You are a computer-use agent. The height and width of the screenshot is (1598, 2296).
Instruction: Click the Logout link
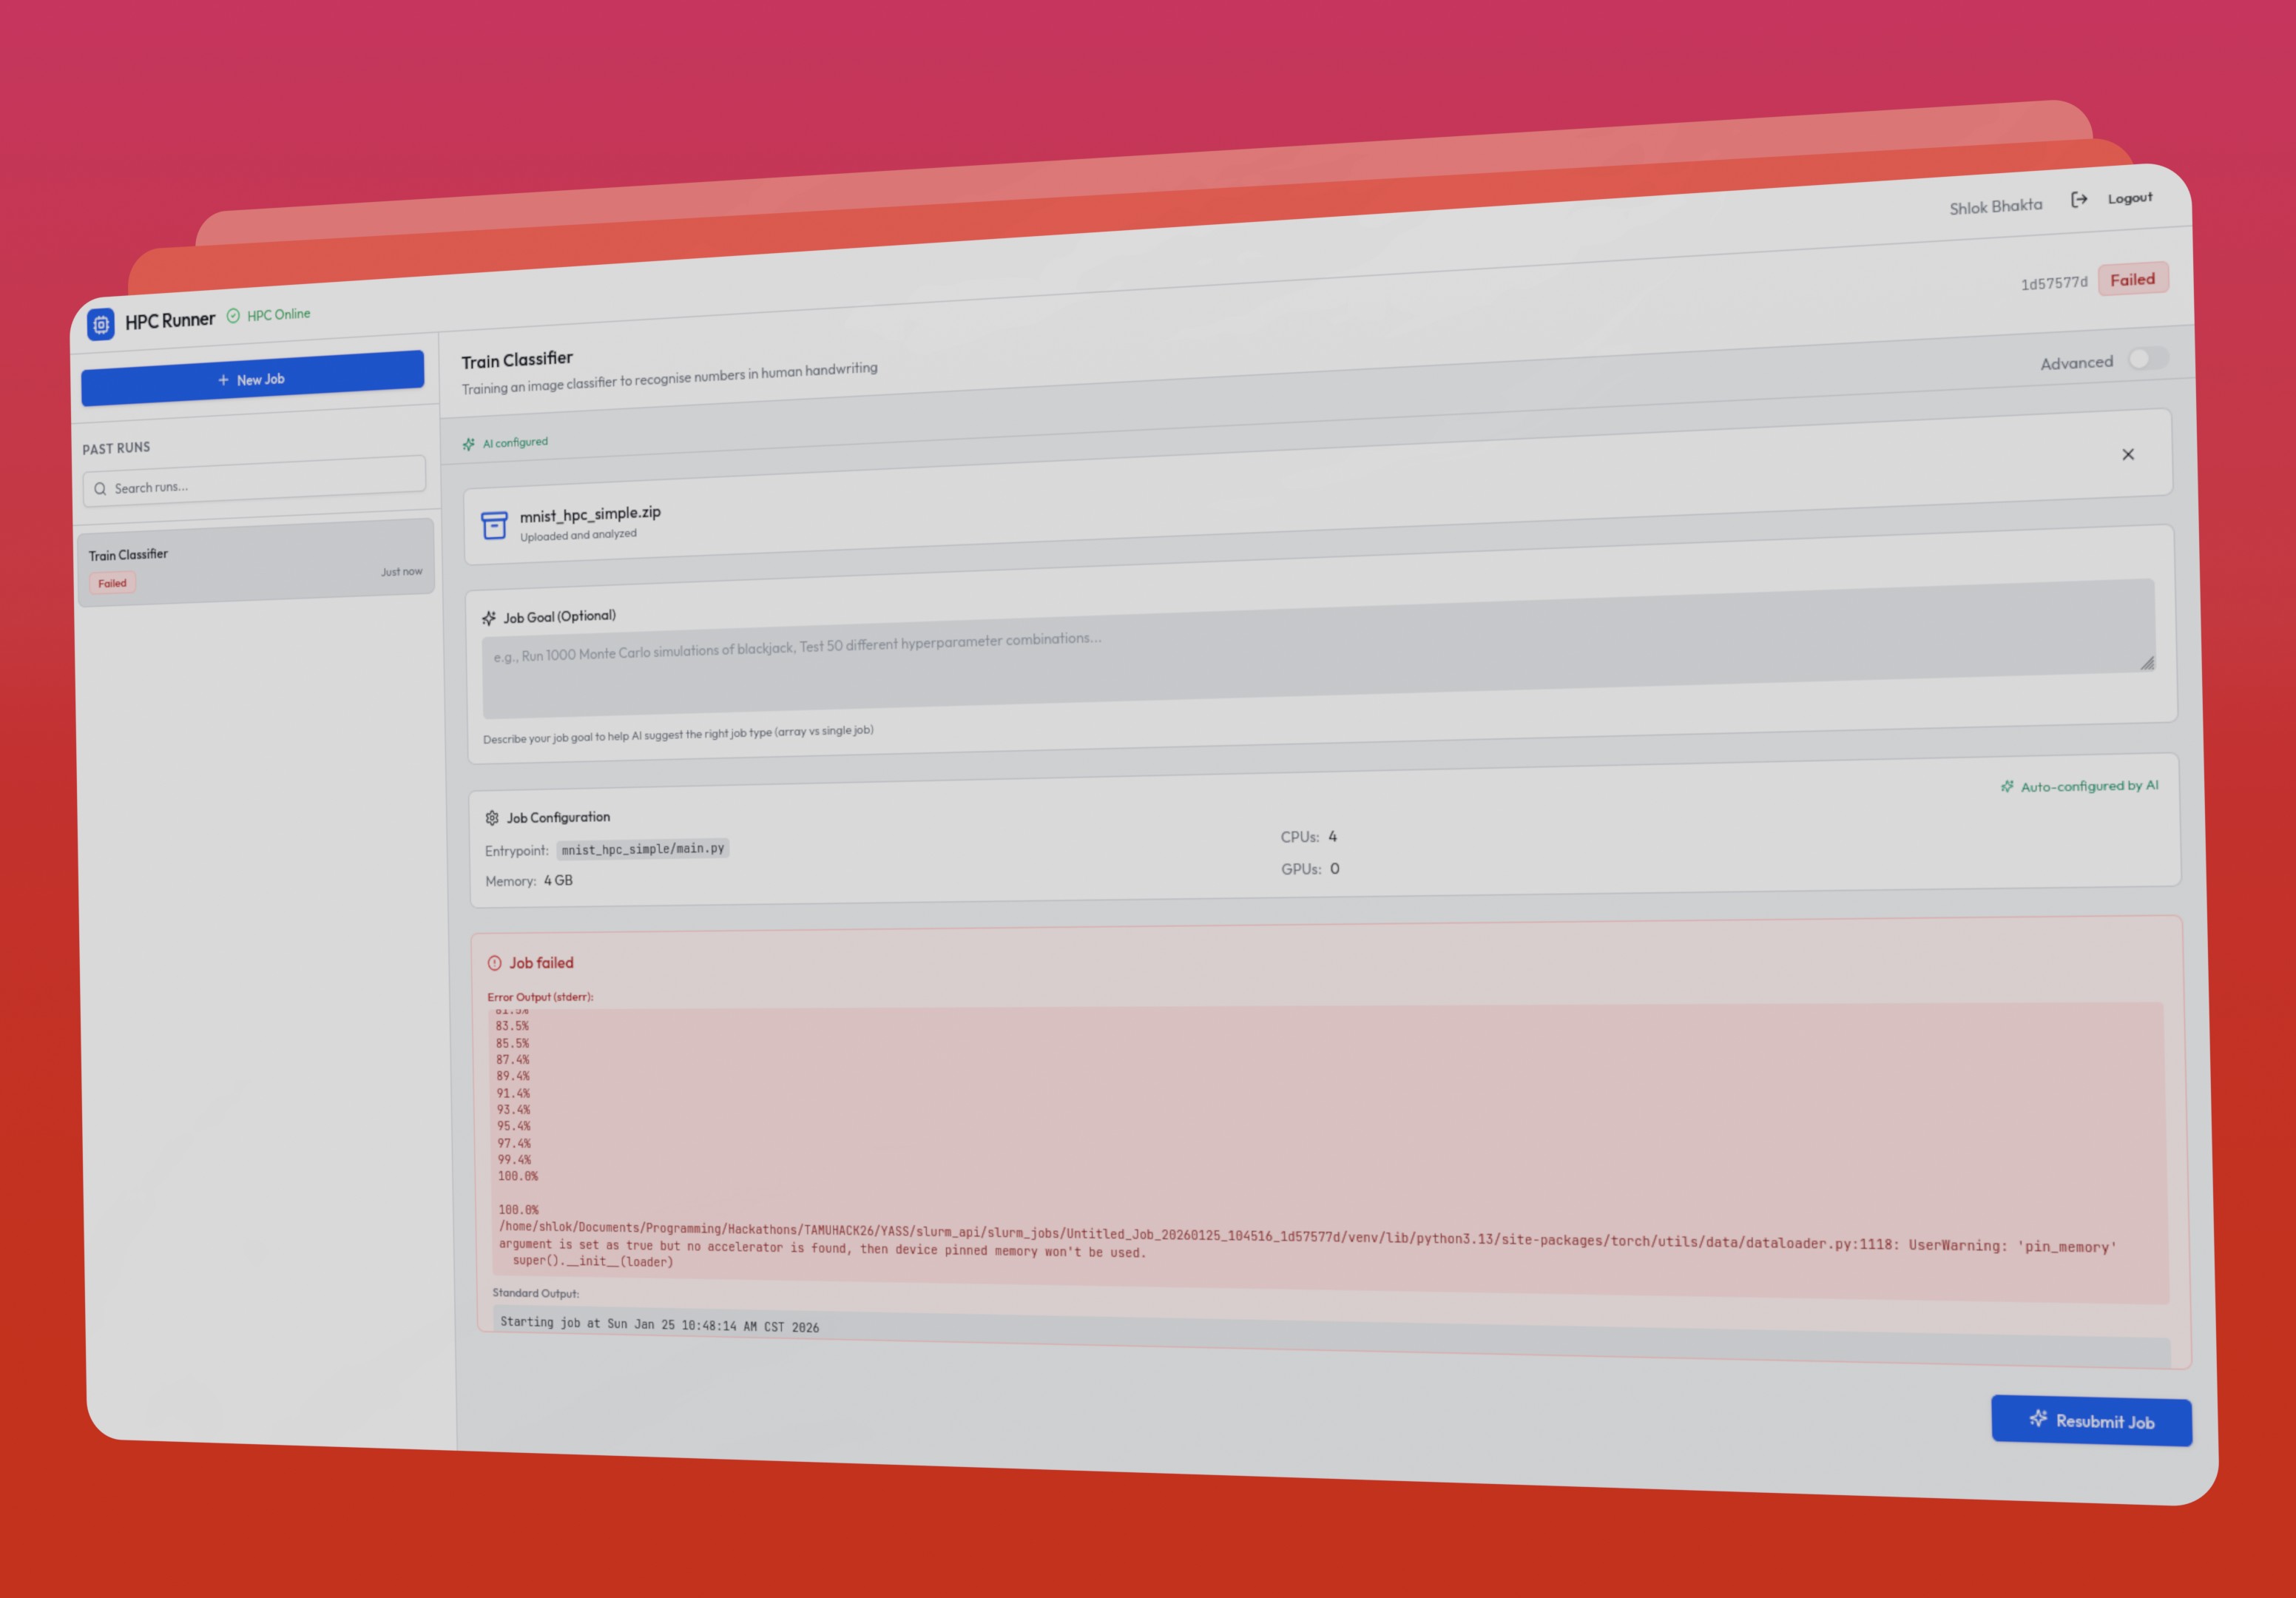point(2130,198)
